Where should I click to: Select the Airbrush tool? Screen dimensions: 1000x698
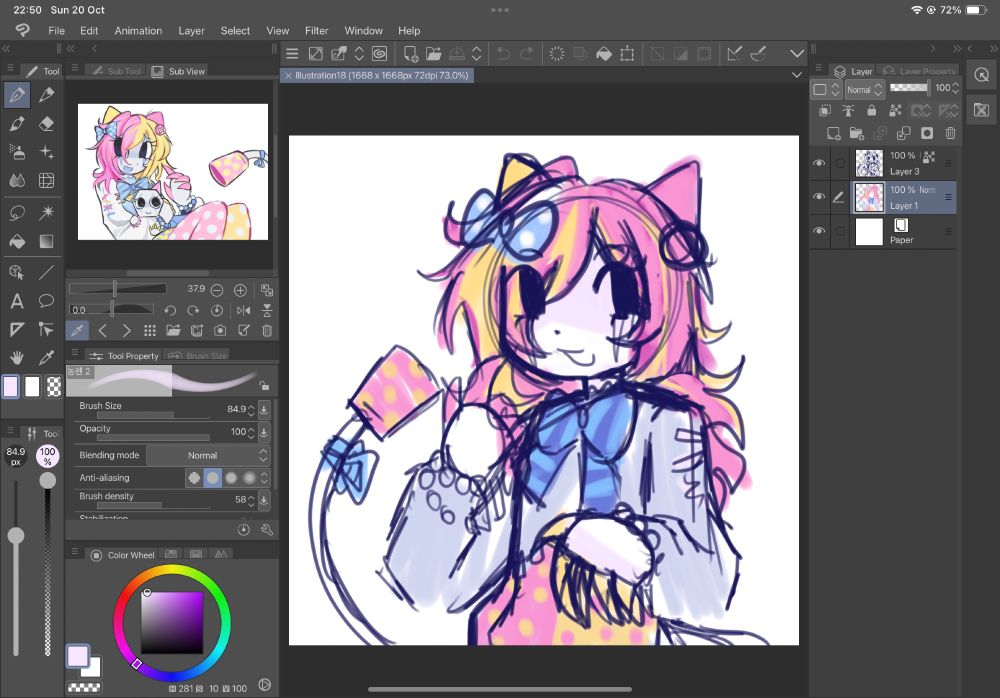(x=17, y=152)
